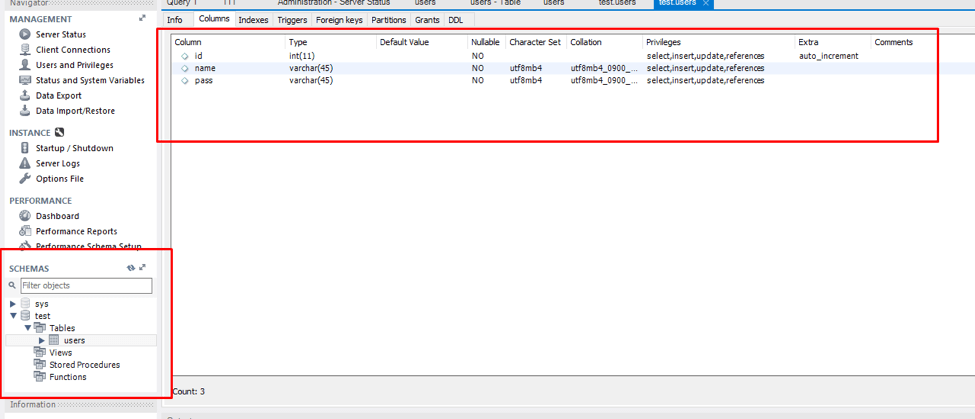Sort by the Type header
The height and width of the screenshot is (419, 975).
pyautogui.click(x=298, y=42)
